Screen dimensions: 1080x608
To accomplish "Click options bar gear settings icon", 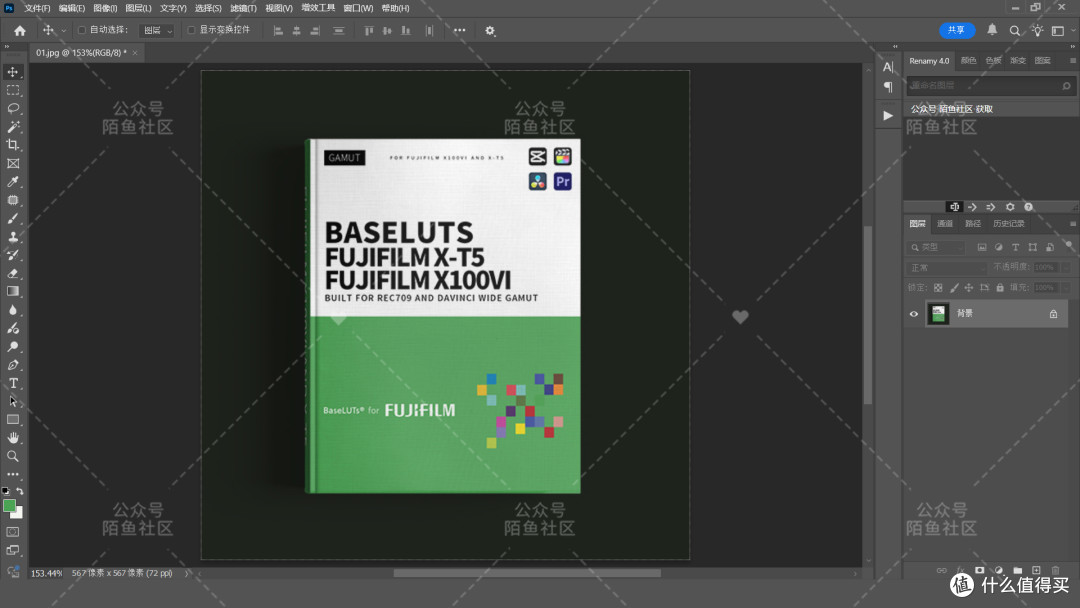I will point(490,30).
